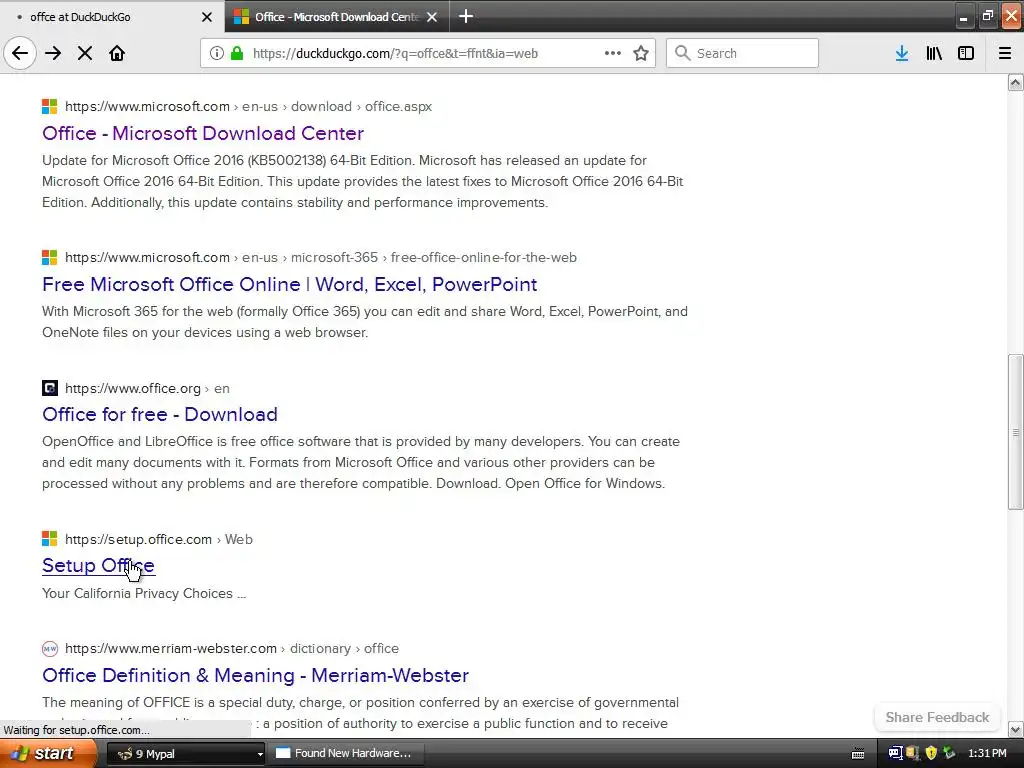The height and width of the screenshot is (768, 1024).
Task: Open Merriam-Webster Office Definition result
Action: [x=255, y=675]
